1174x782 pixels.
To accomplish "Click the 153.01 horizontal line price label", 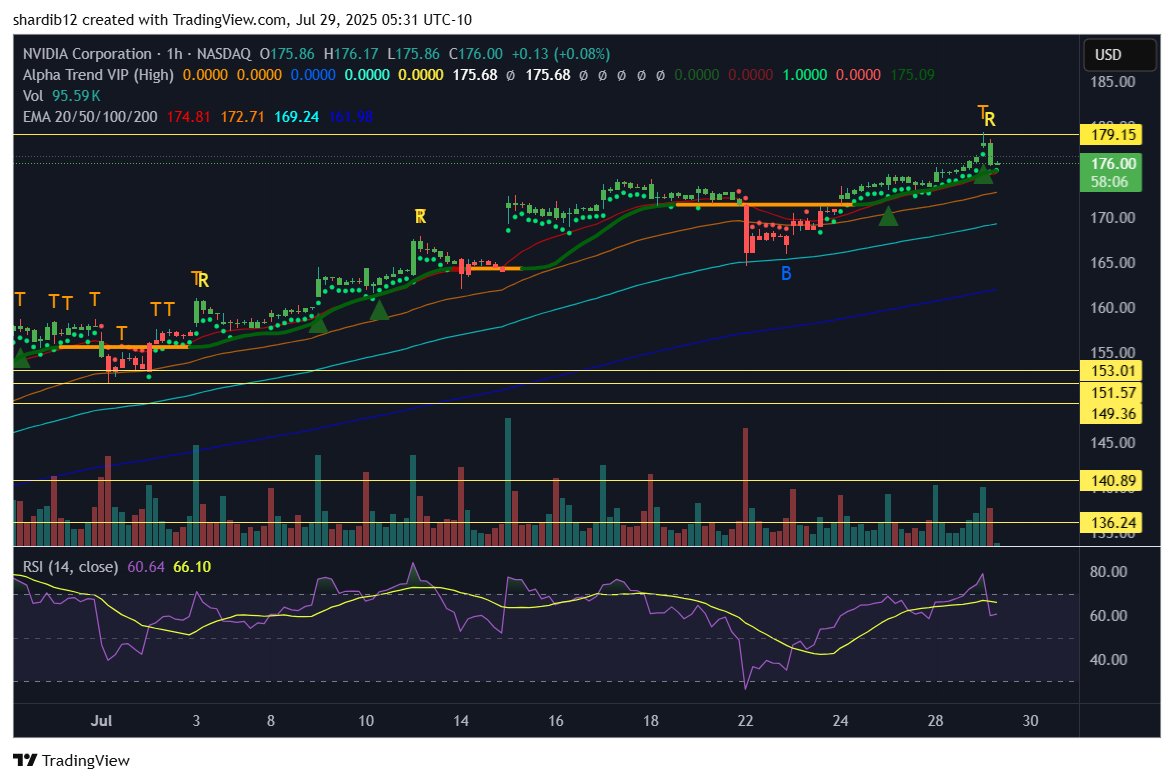I will point(1112,371).
